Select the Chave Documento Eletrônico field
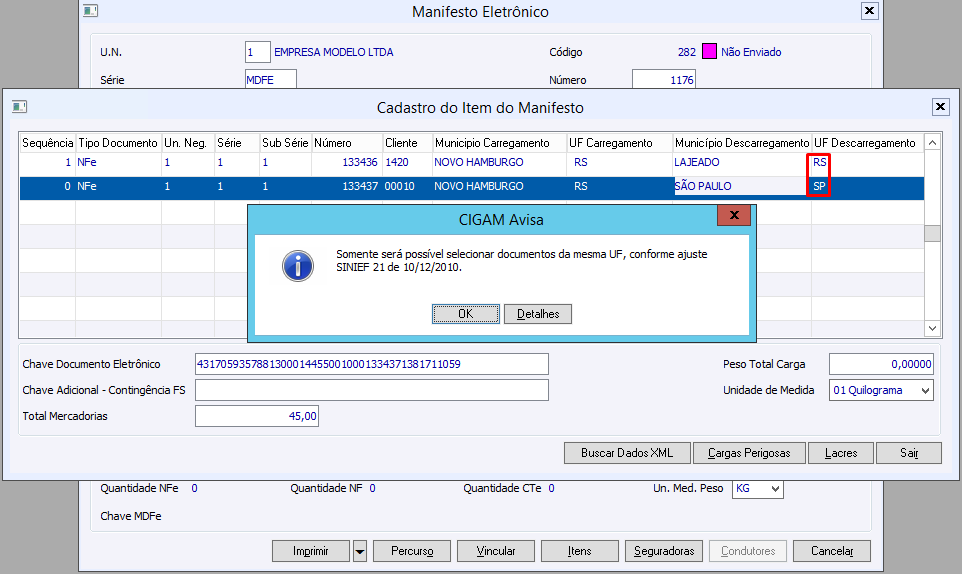 (x=372, y=364)
